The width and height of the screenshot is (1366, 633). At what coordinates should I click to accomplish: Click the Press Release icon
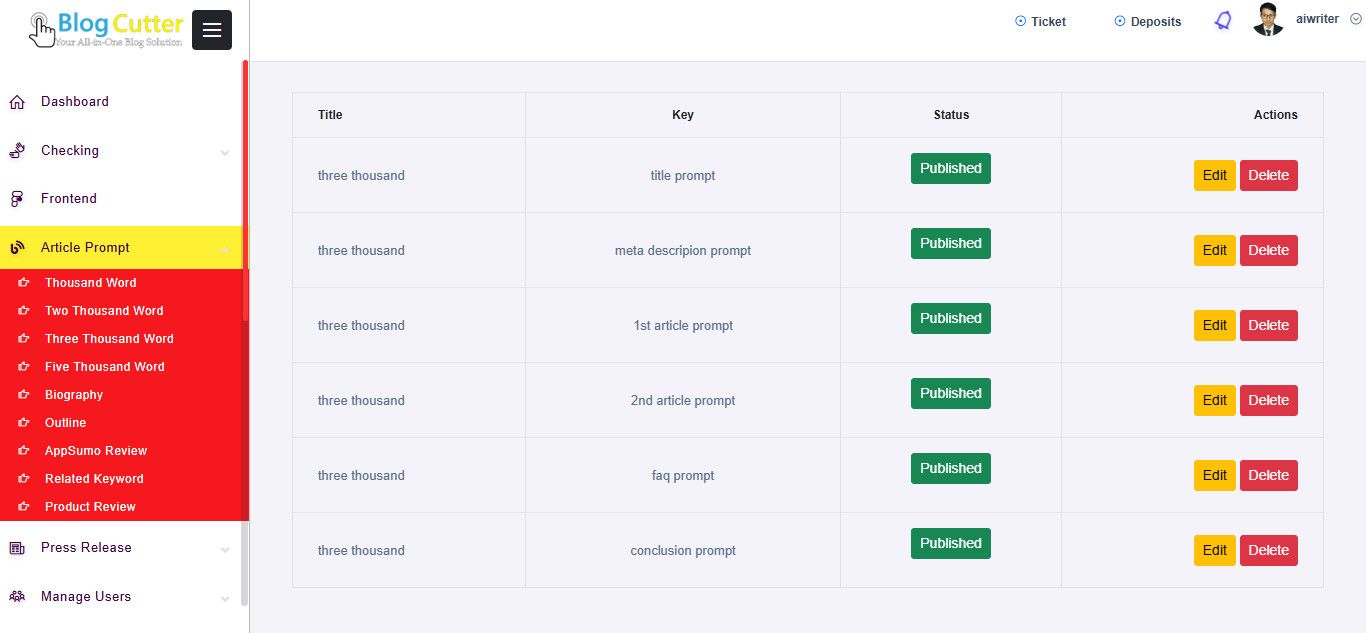17,548
